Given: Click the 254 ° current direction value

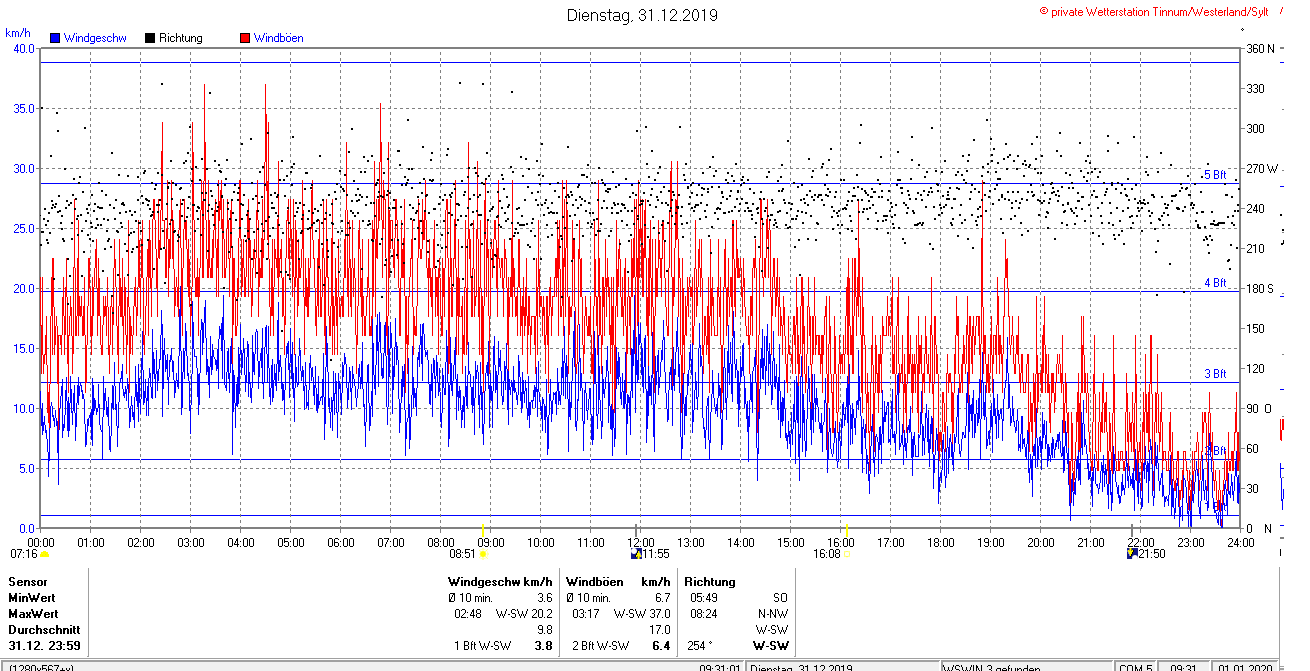Looking at the screenshot, I should [700, 646].
